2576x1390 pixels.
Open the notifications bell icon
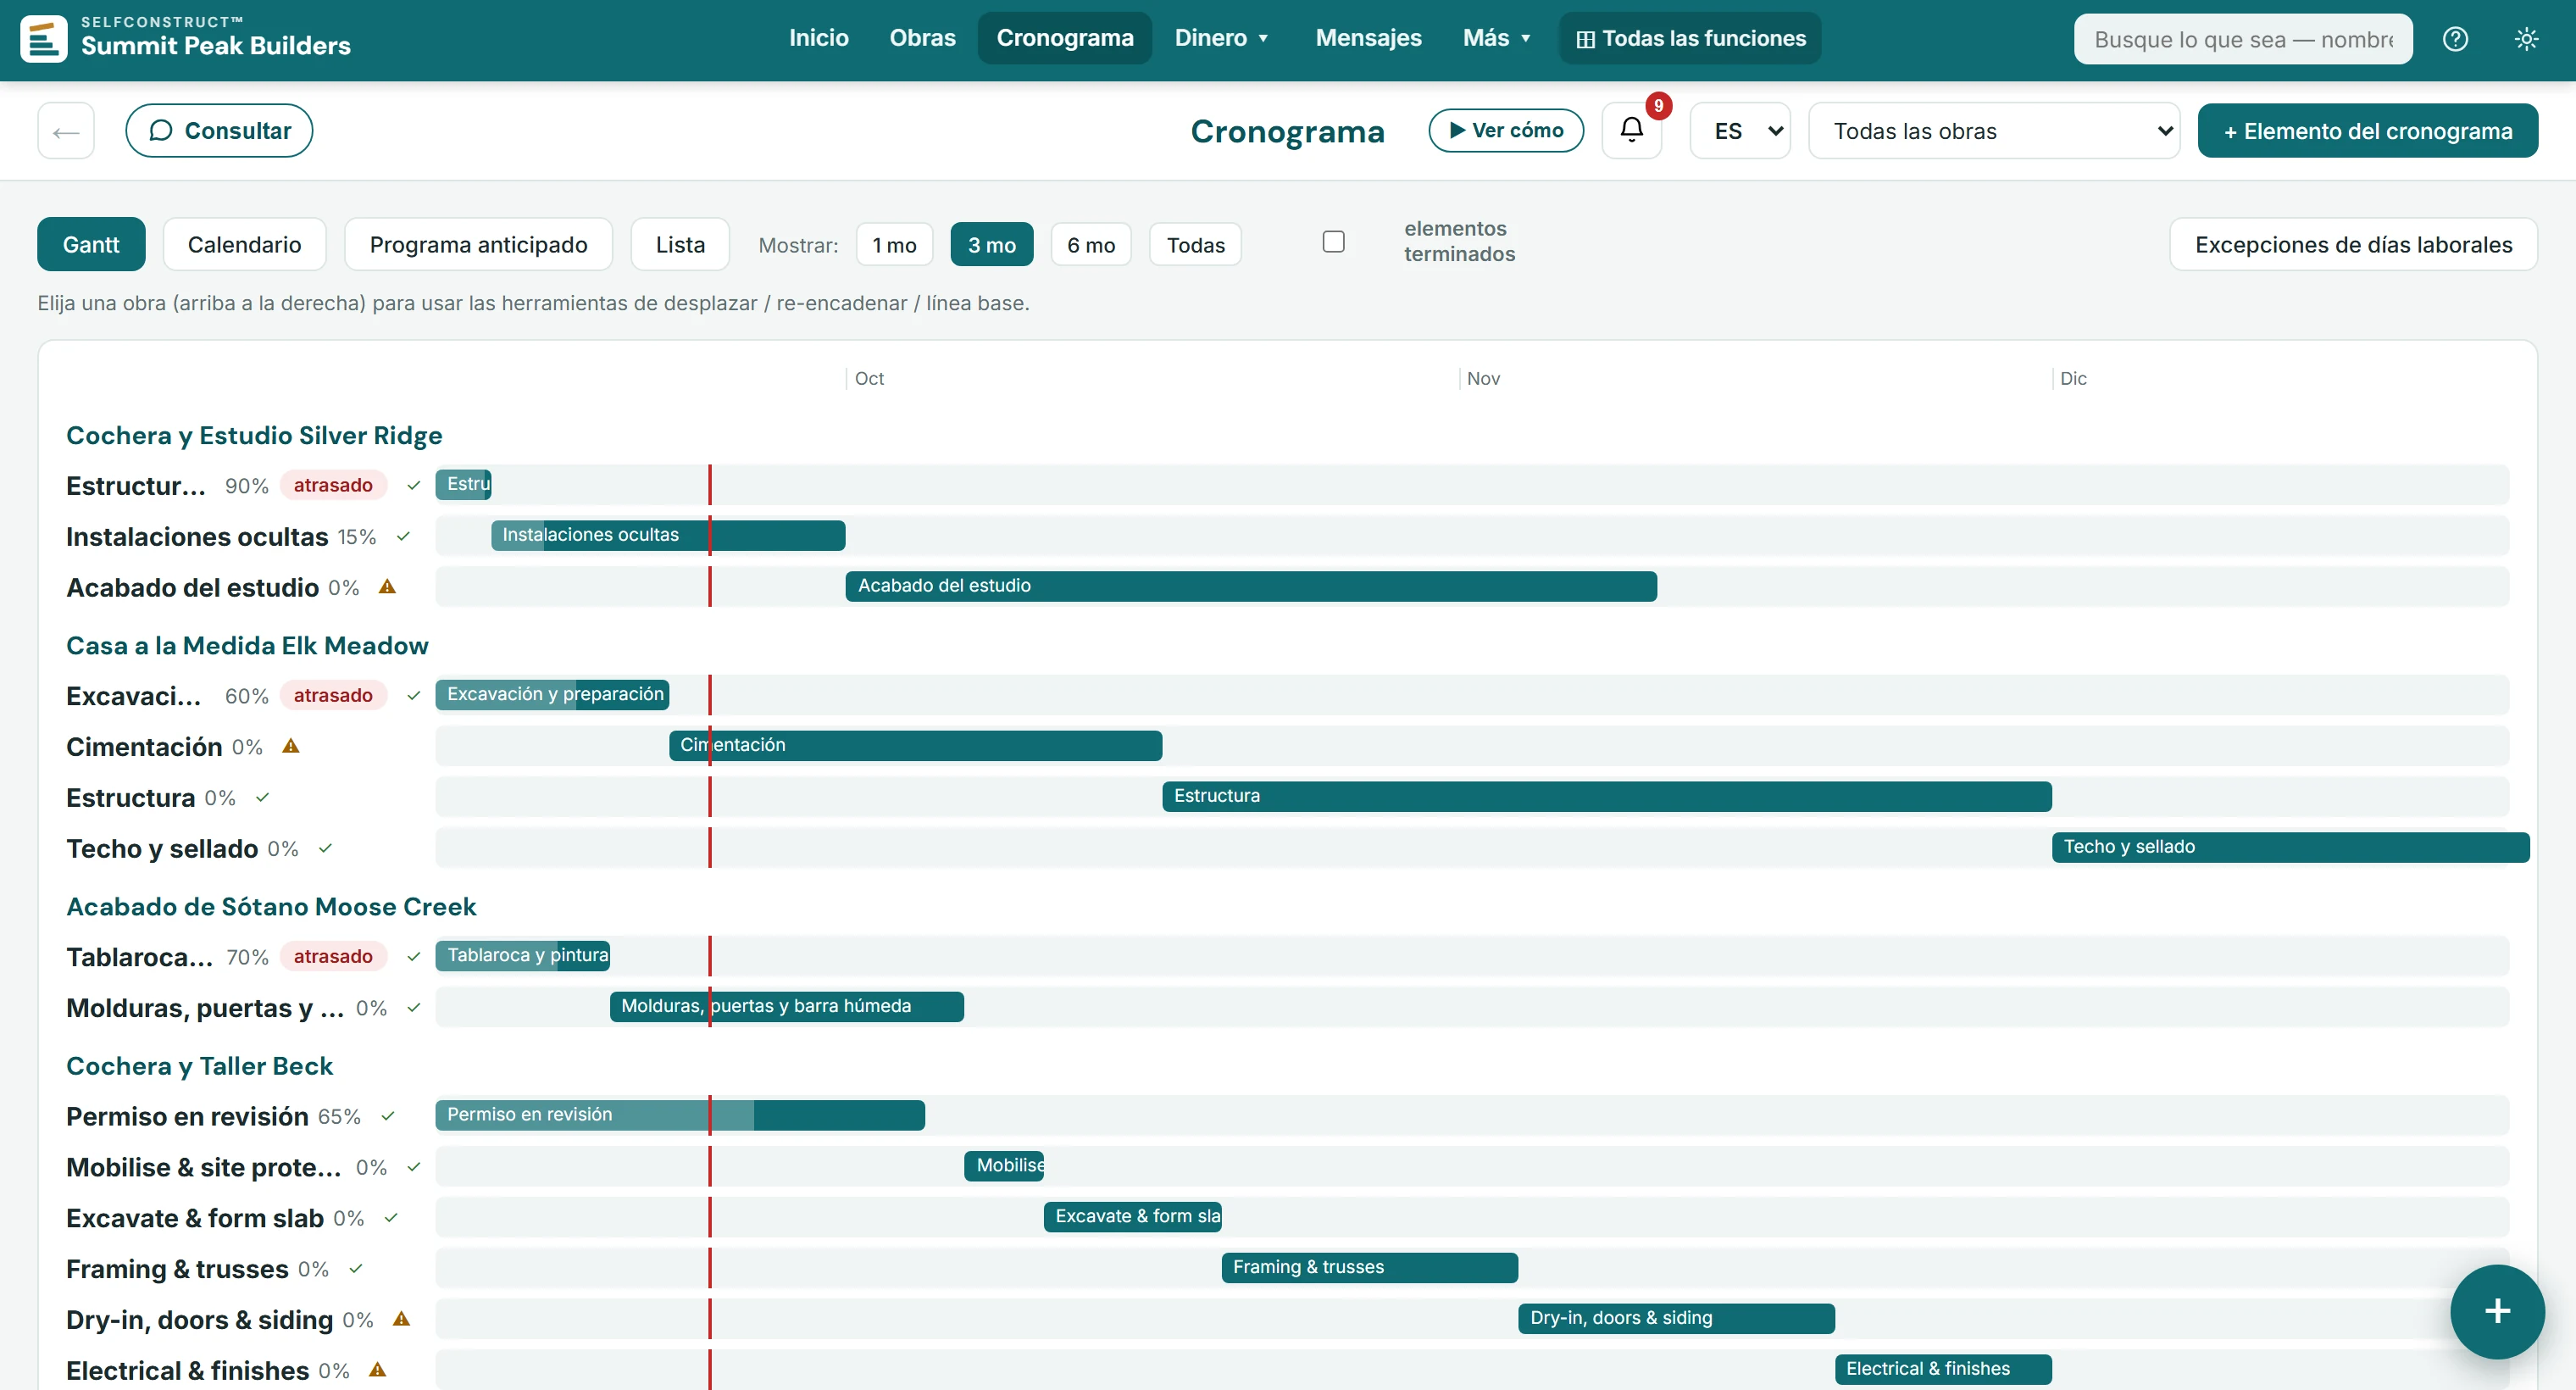pyautogui.click(x=1631, y=130)
